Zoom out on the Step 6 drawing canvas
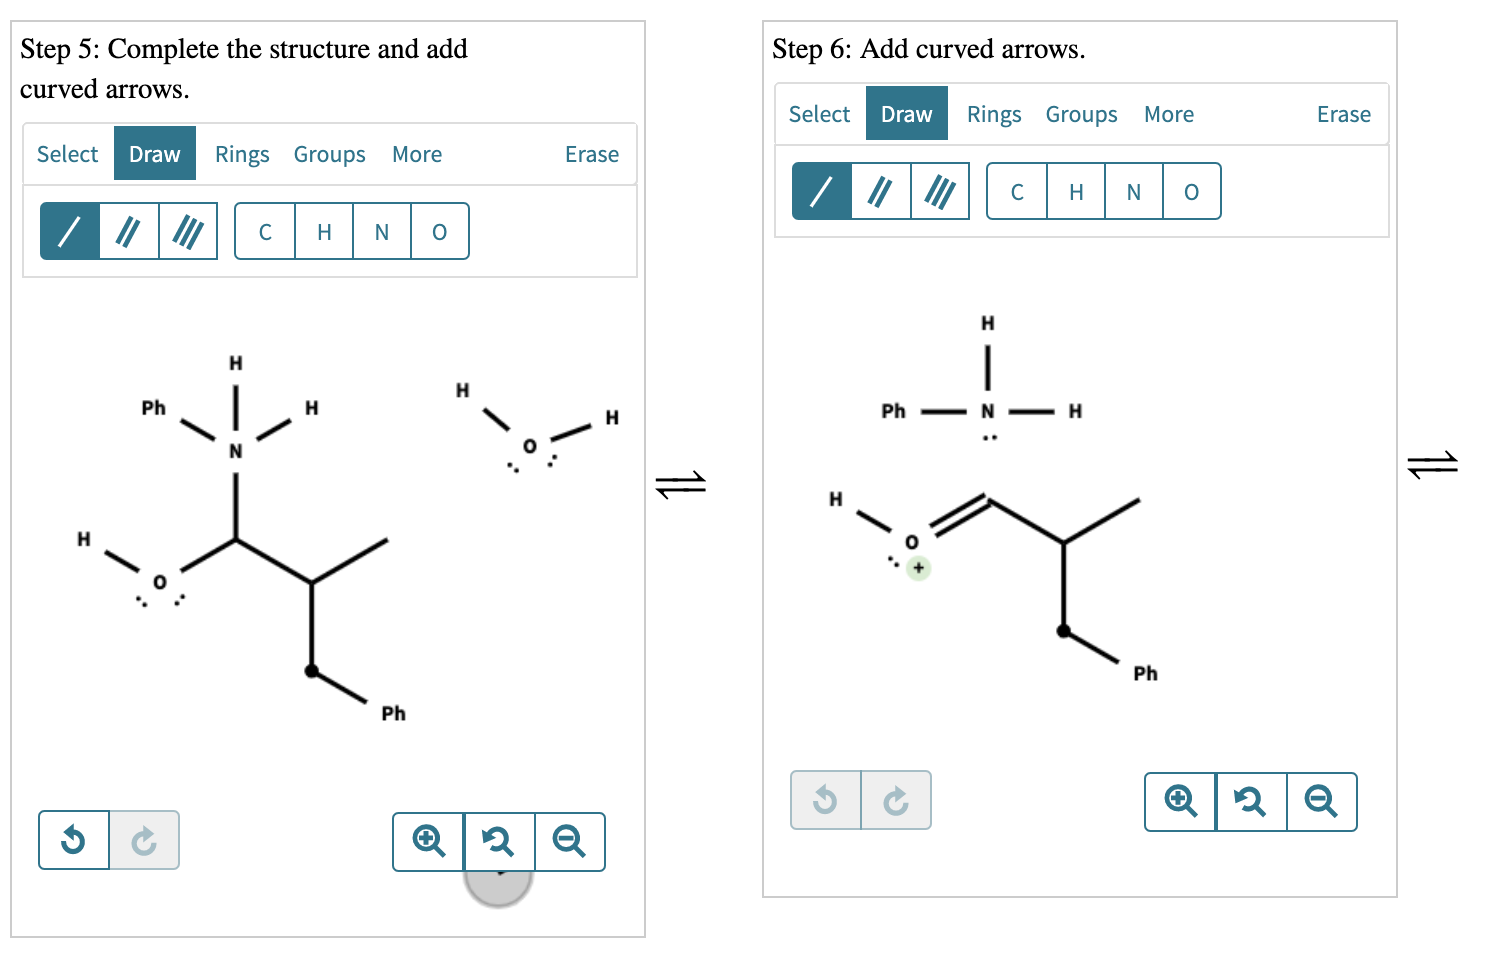This screenshot has height=958, width=1494. click(x=1321, y=801)
